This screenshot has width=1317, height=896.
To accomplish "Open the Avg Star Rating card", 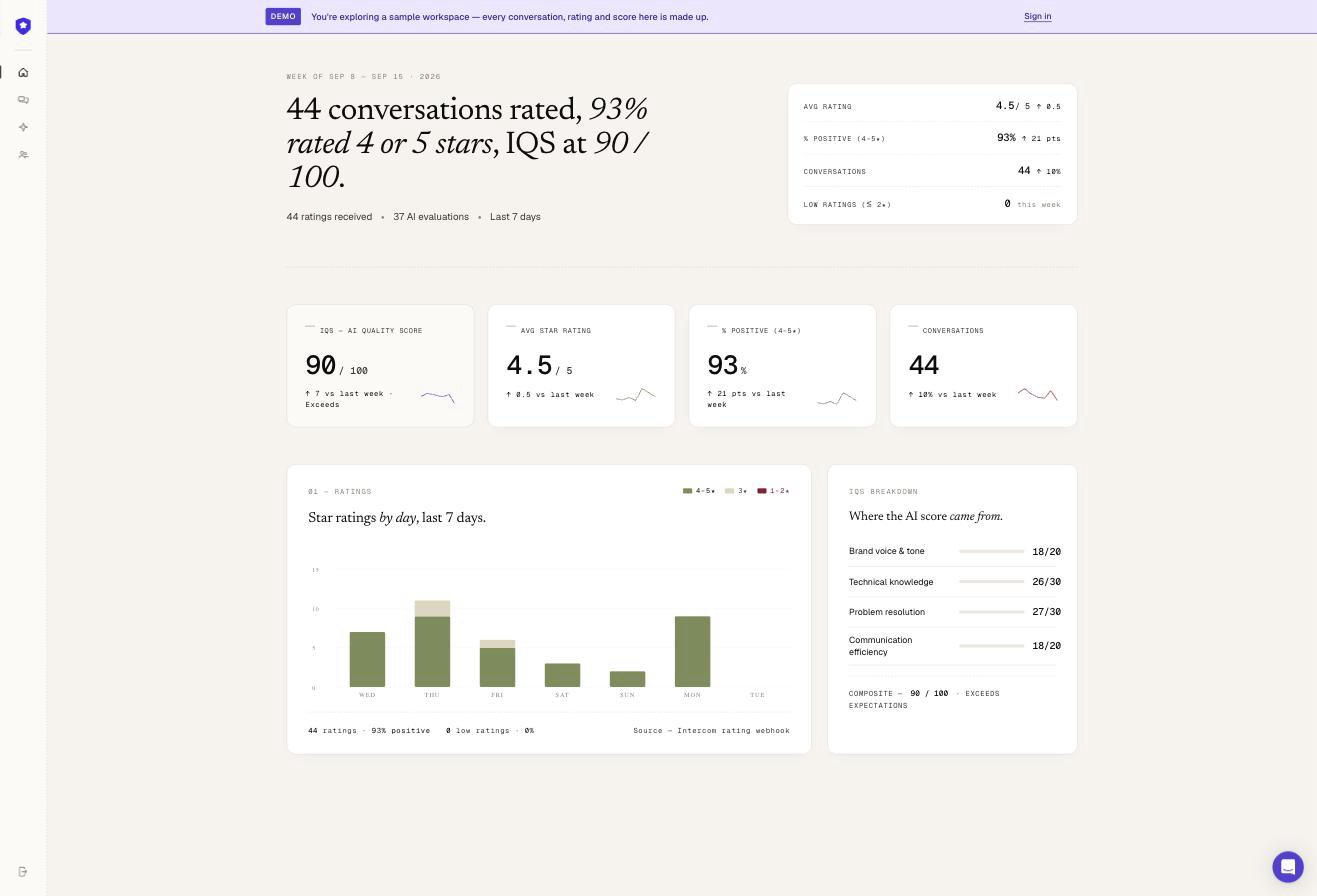I will (581, 366).
